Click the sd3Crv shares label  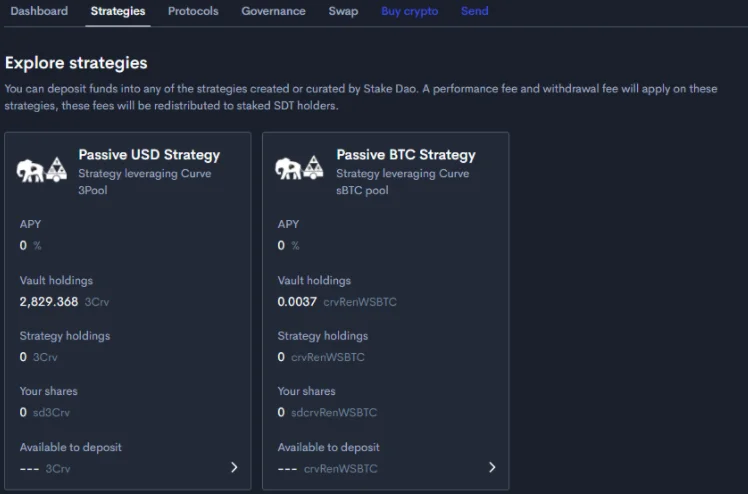coord(51,412)
